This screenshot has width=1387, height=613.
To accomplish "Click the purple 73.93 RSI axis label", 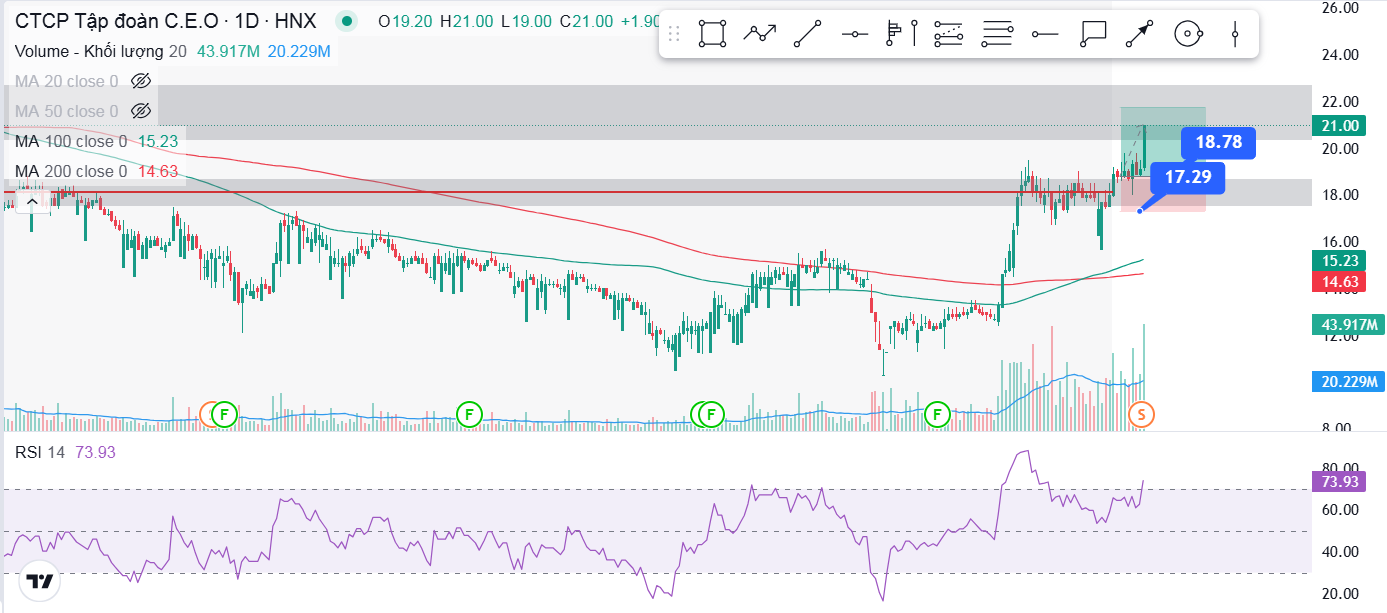I will (1339, 482).
